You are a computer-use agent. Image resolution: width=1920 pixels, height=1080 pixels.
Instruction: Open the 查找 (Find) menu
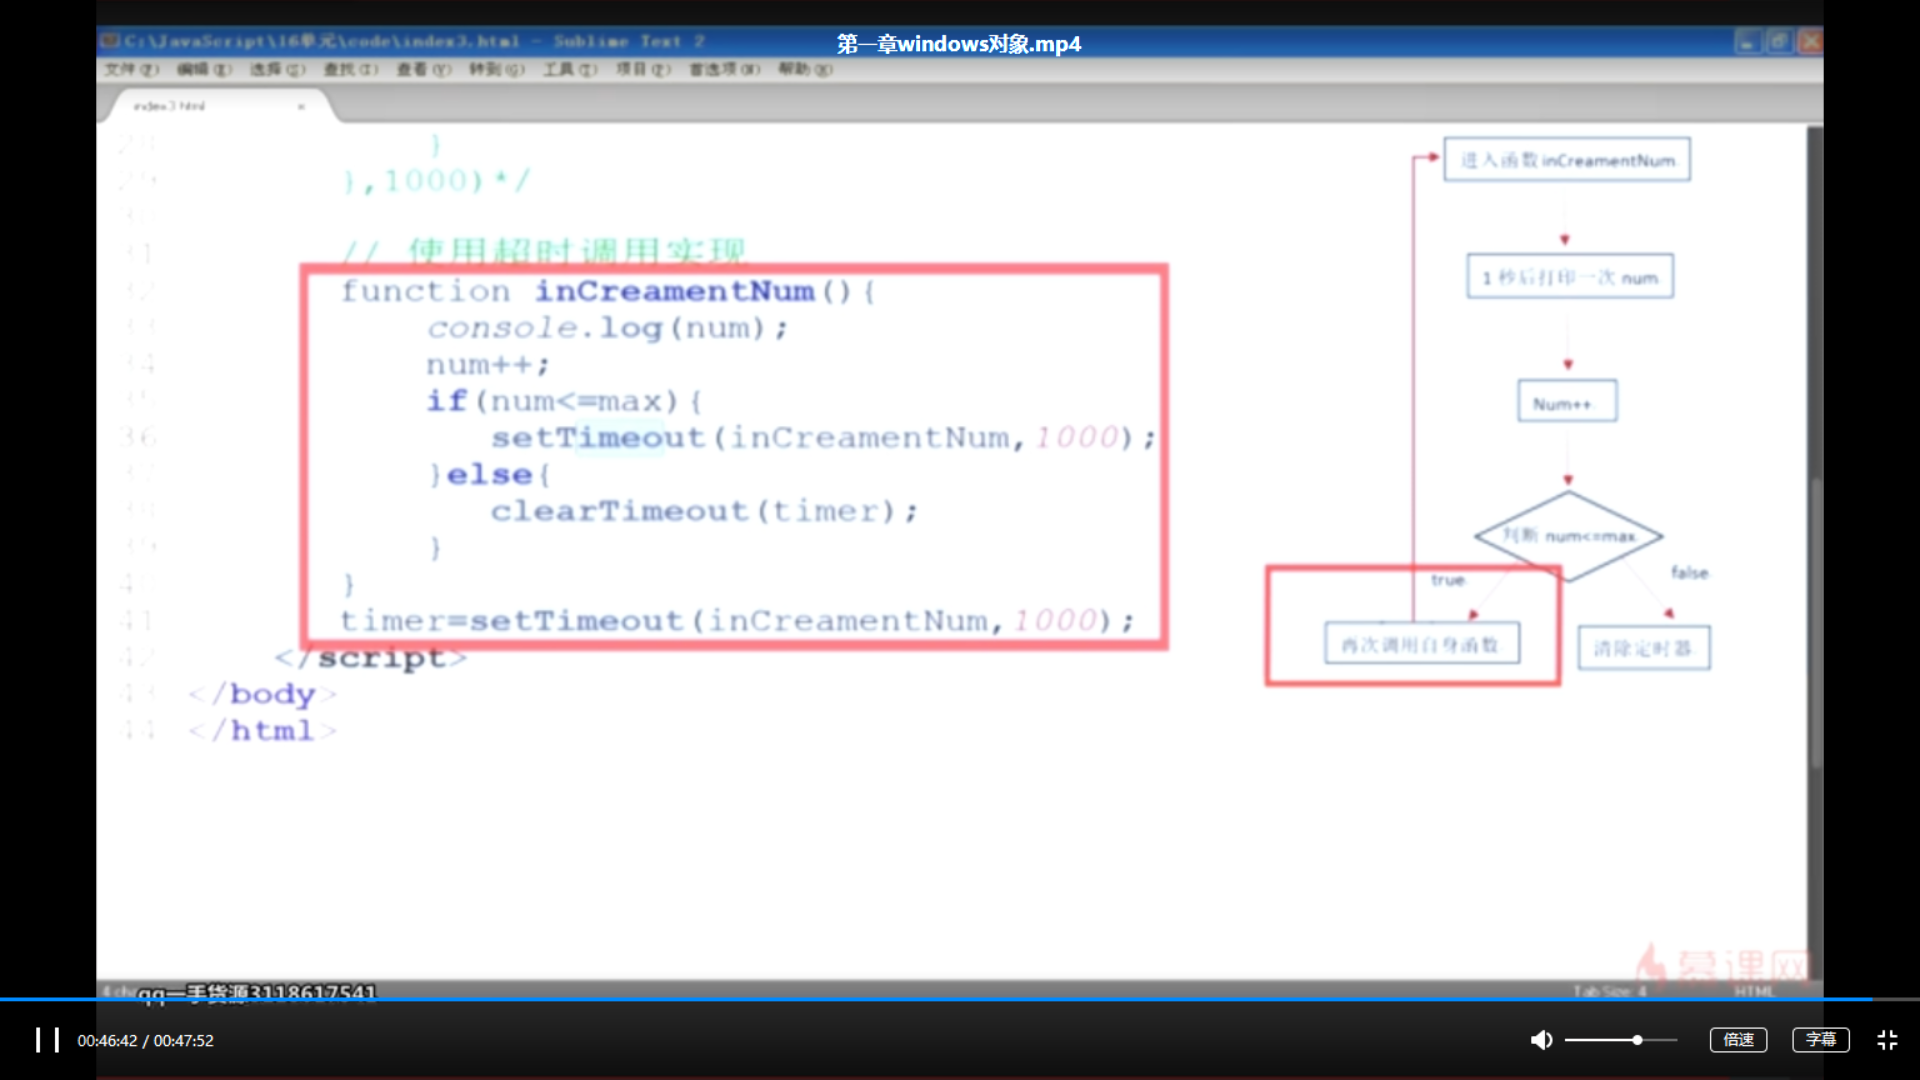tap(351, 69)
